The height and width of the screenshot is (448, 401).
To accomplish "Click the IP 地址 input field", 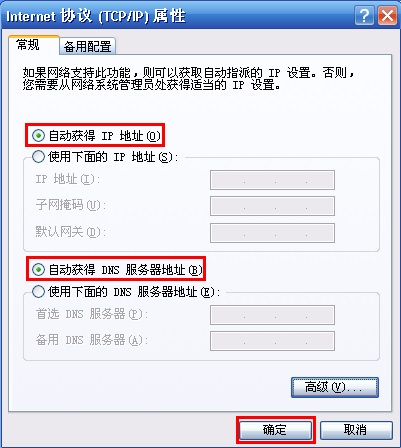I will [272, 180].
